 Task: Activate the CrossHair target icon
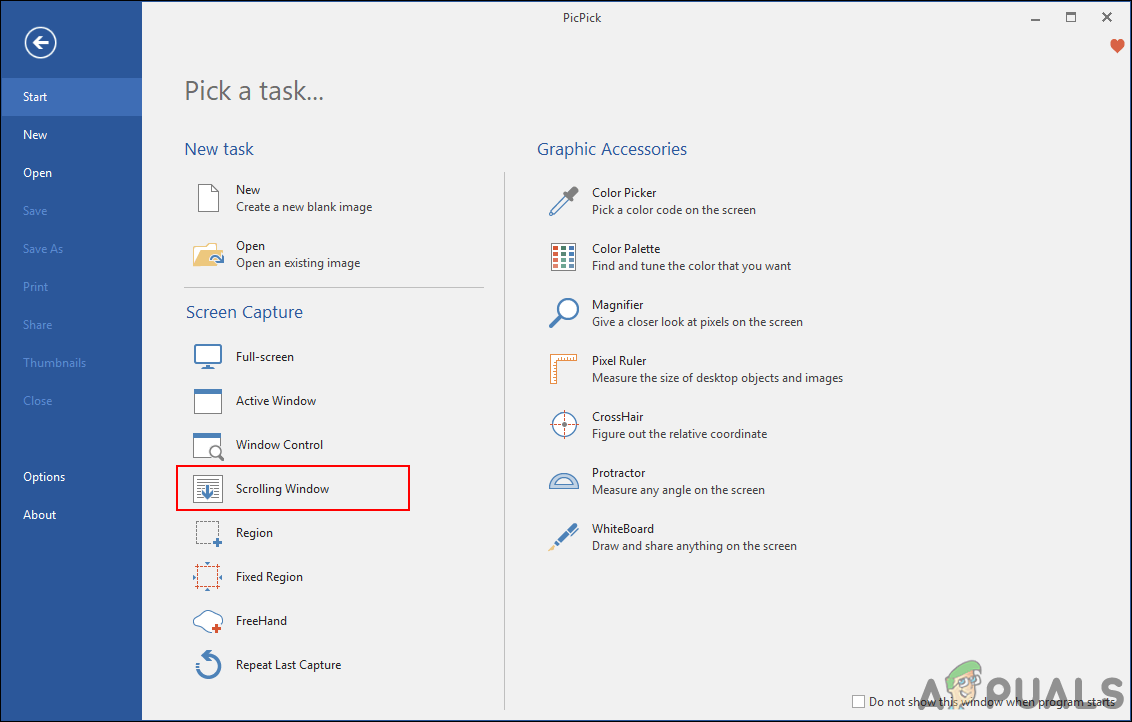tap(563, 425)
